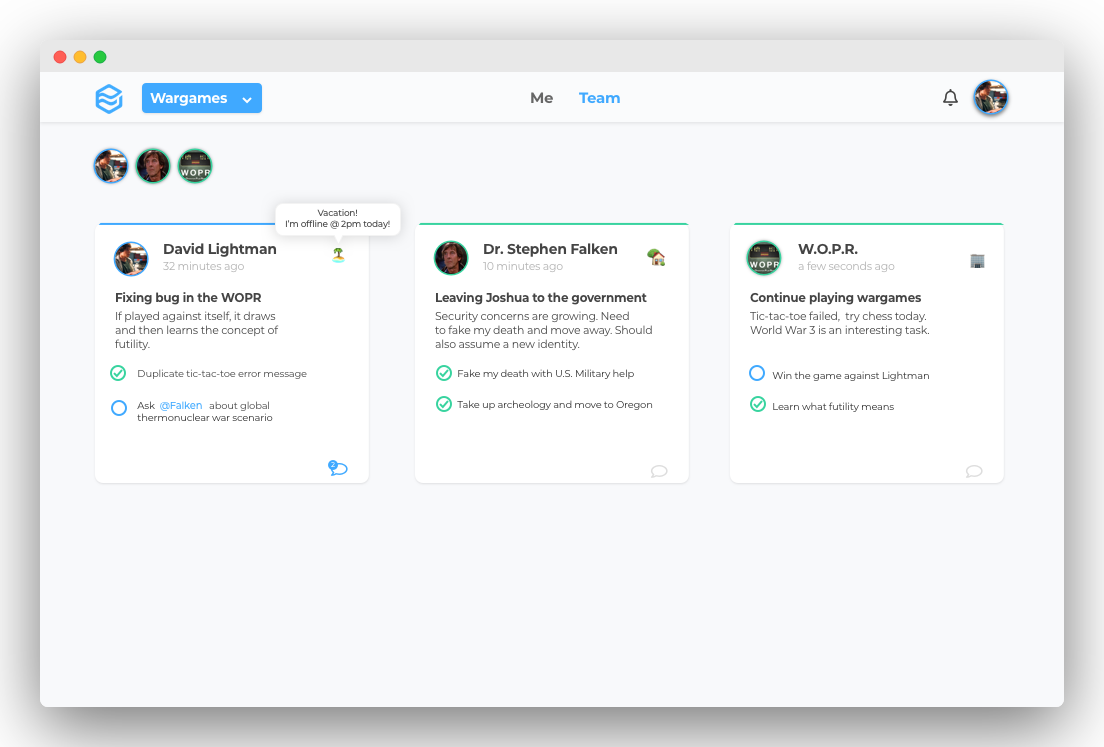Click David Lightman's card avatar
The height and width of the screenshot is (747, 1104).
click(131, 258)
